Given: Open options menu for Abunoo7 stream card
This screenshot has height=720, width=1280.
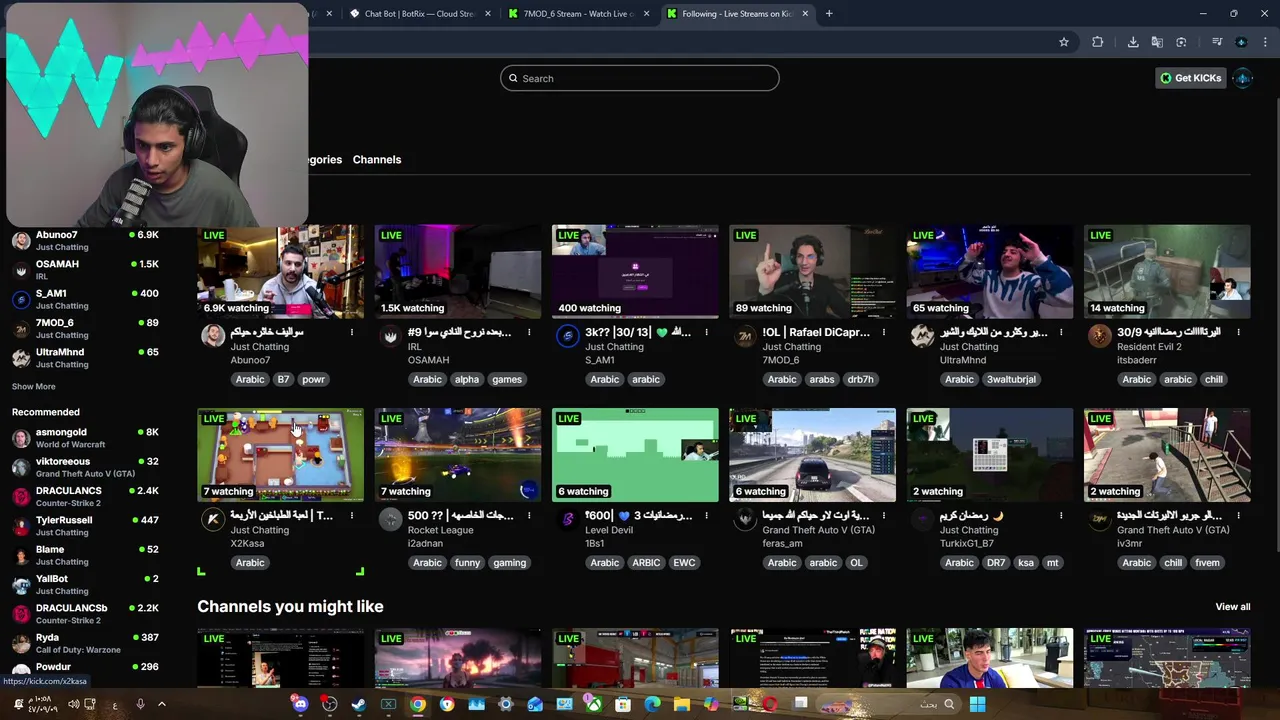Looking at the screenshot, I should pos(352,332).
